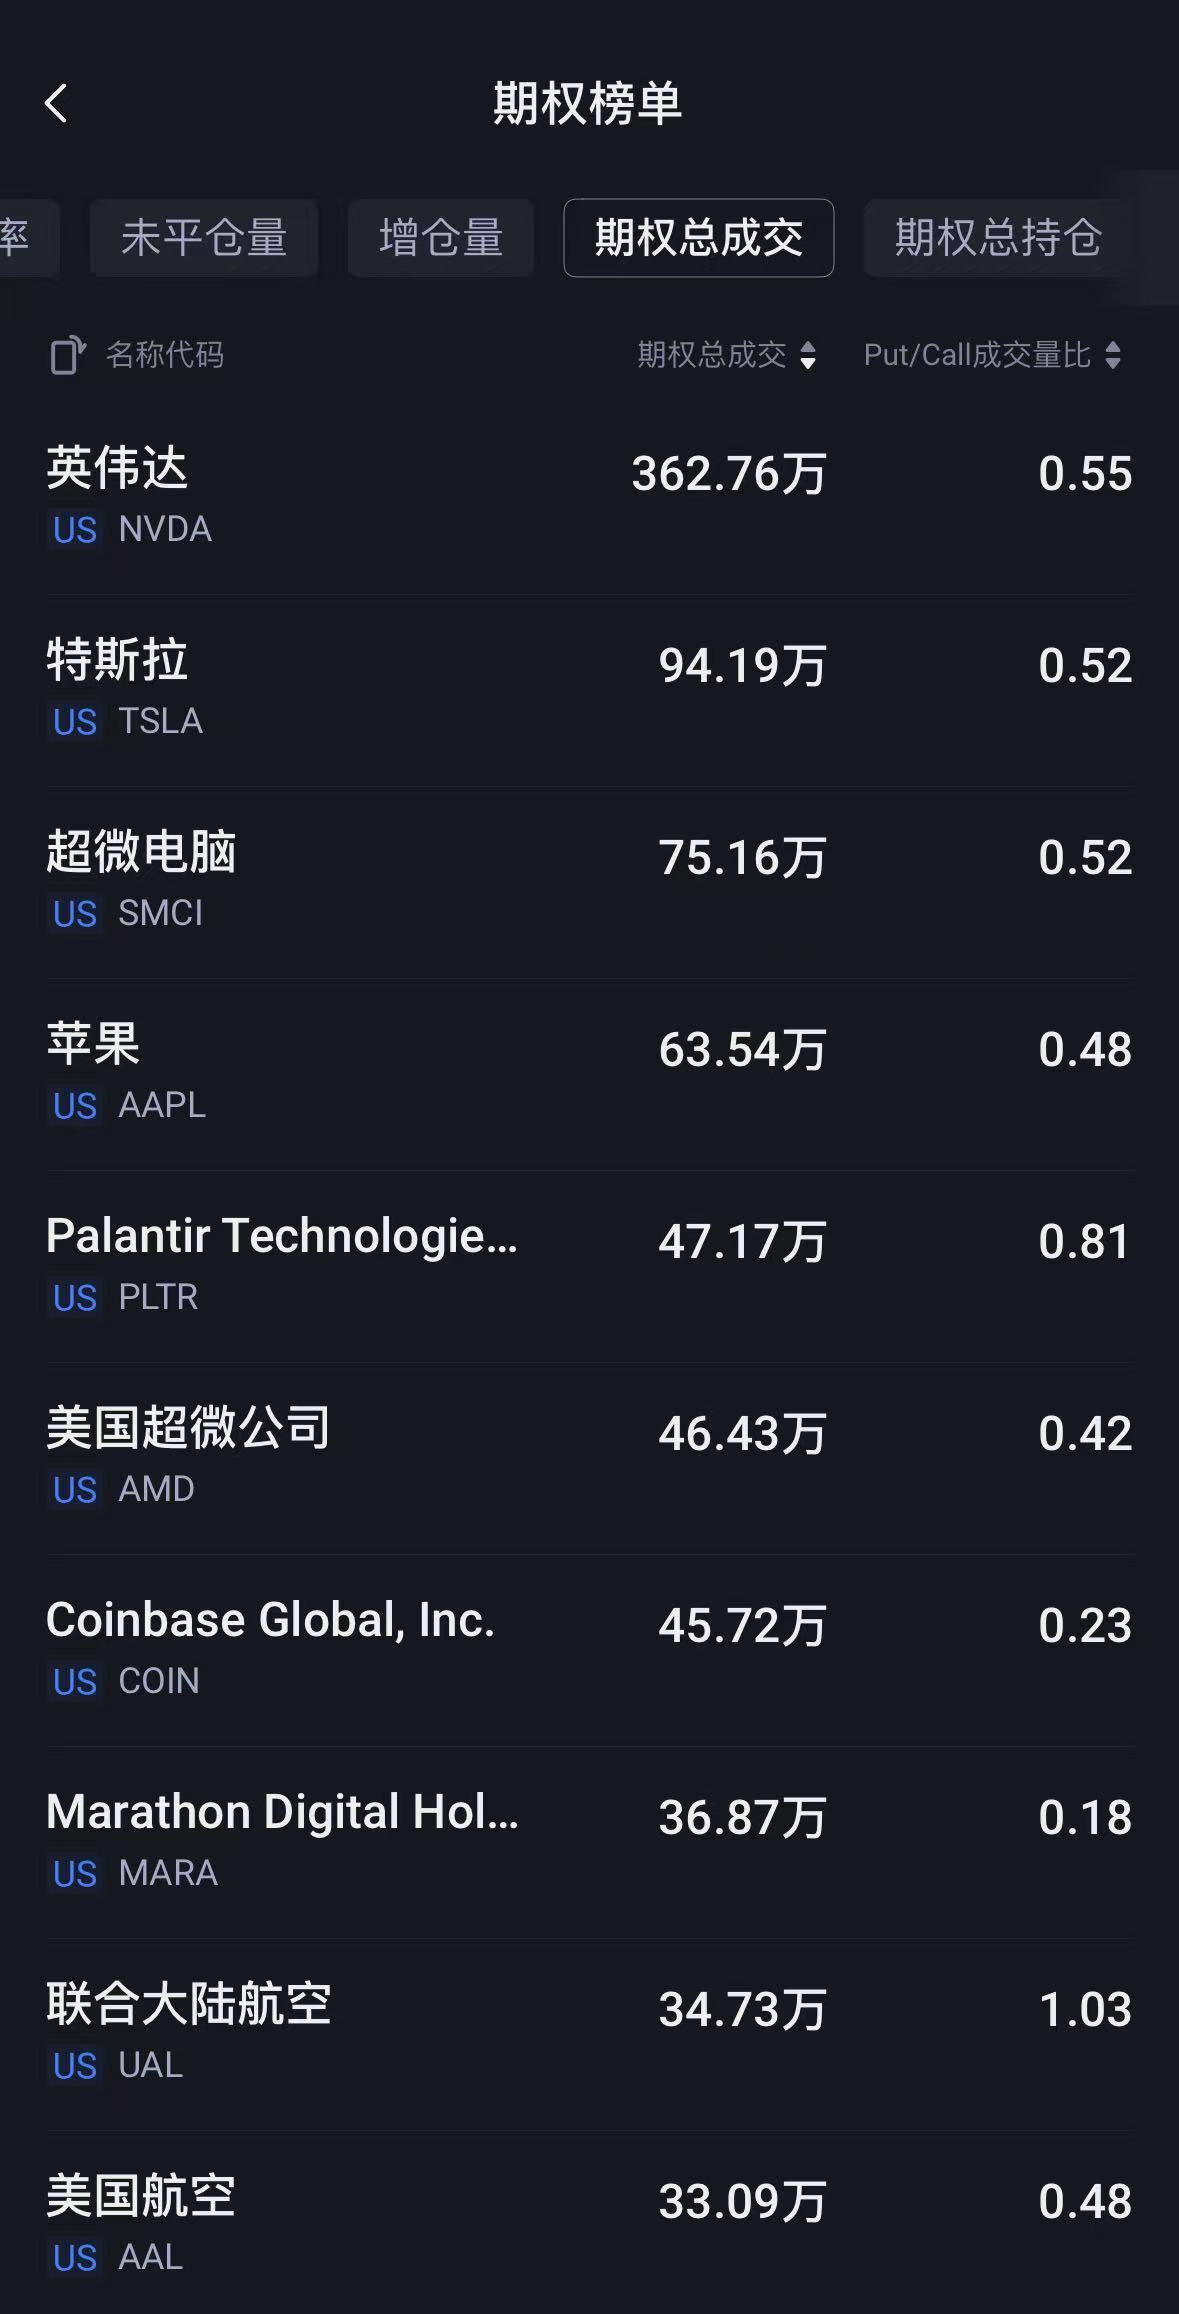Sort by Put/Call成交量比 column arrows

pos(1112,356)
